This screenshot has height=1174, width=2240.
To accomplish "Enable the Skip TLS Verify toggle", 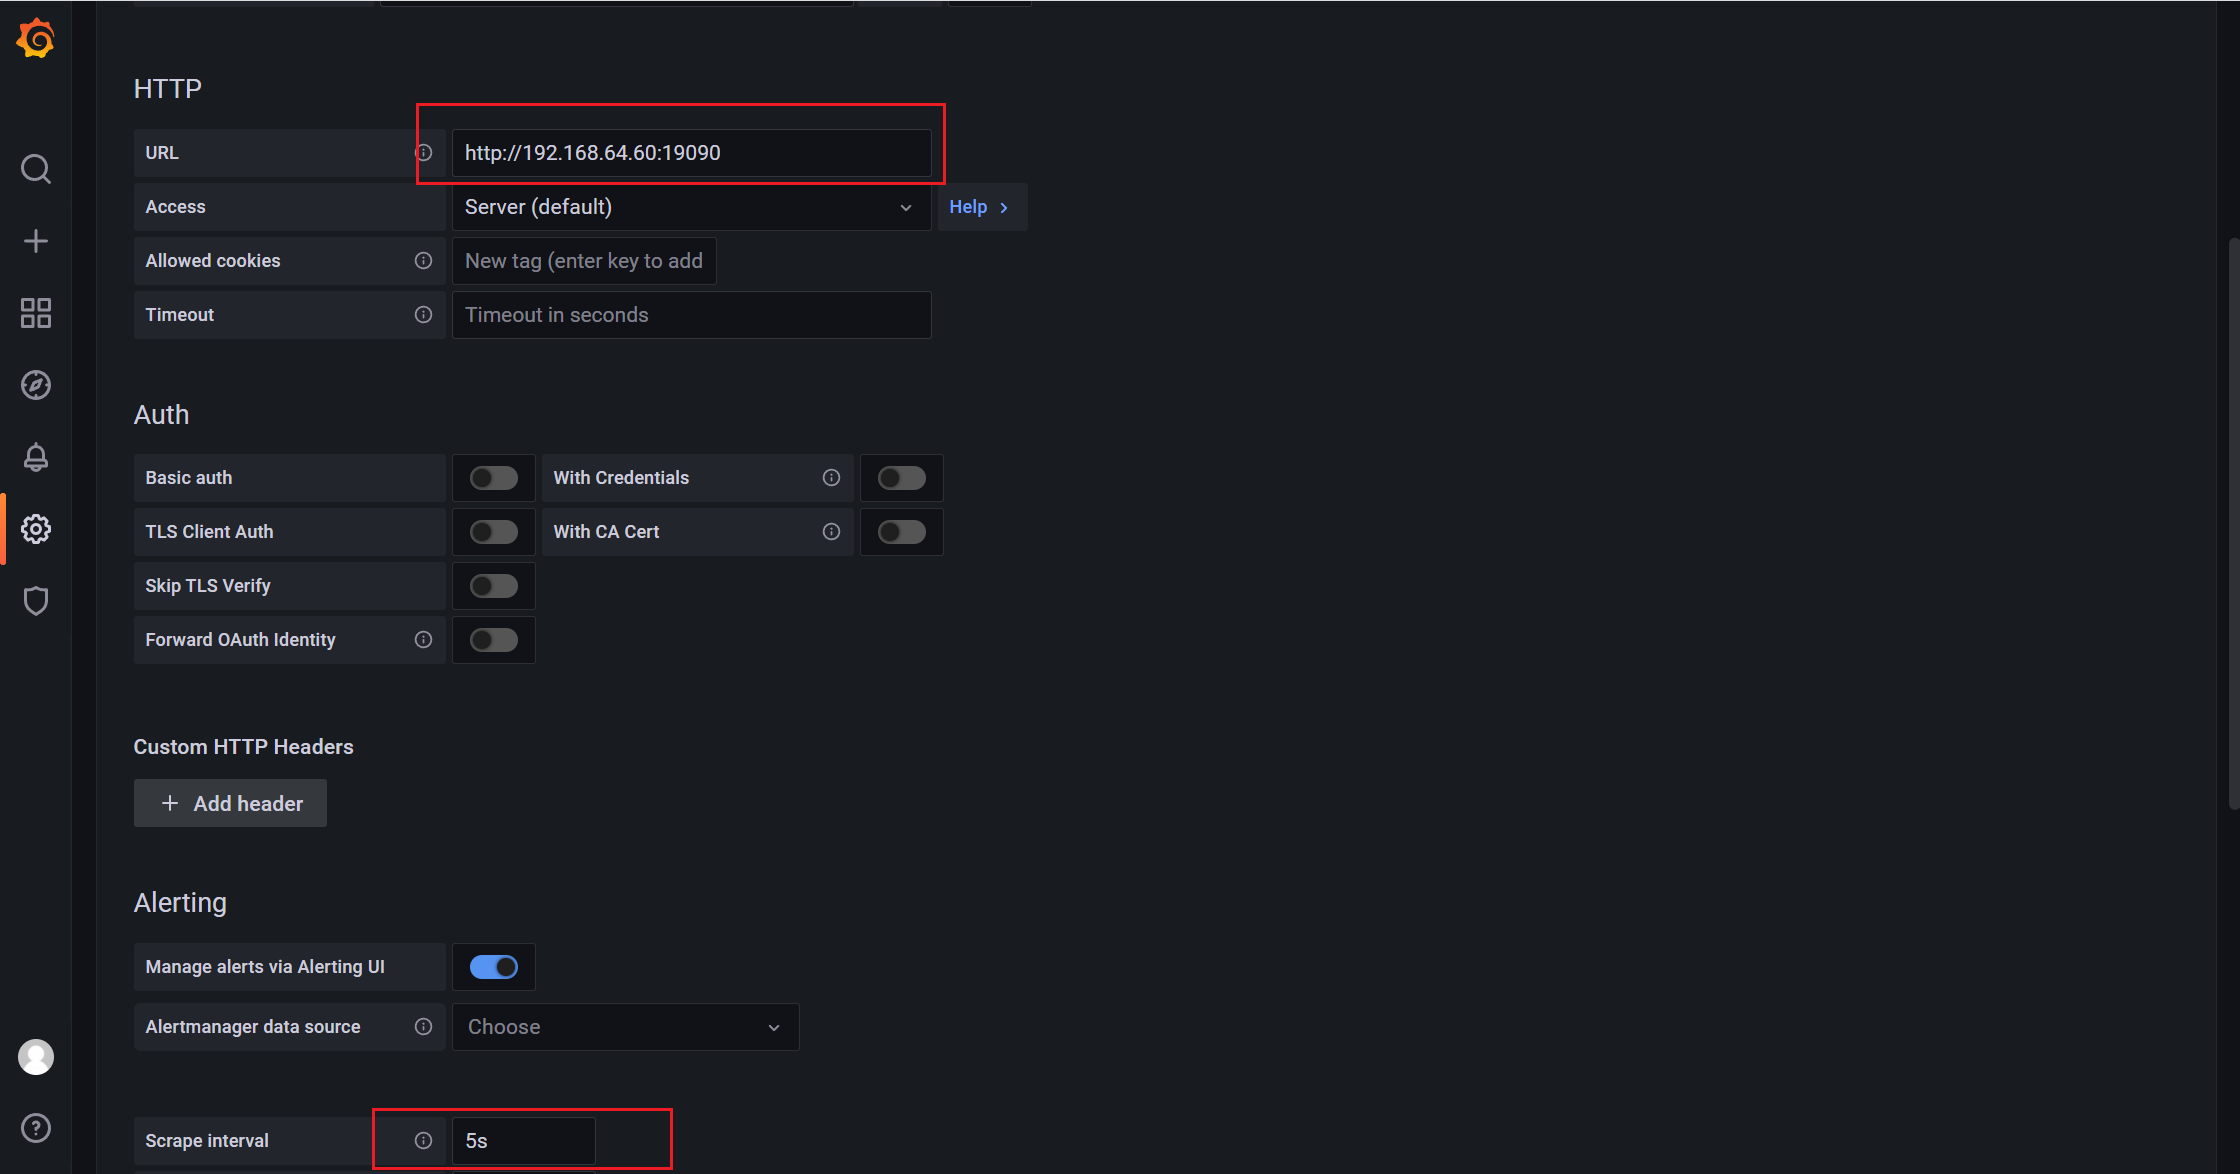I will (495, 586).
